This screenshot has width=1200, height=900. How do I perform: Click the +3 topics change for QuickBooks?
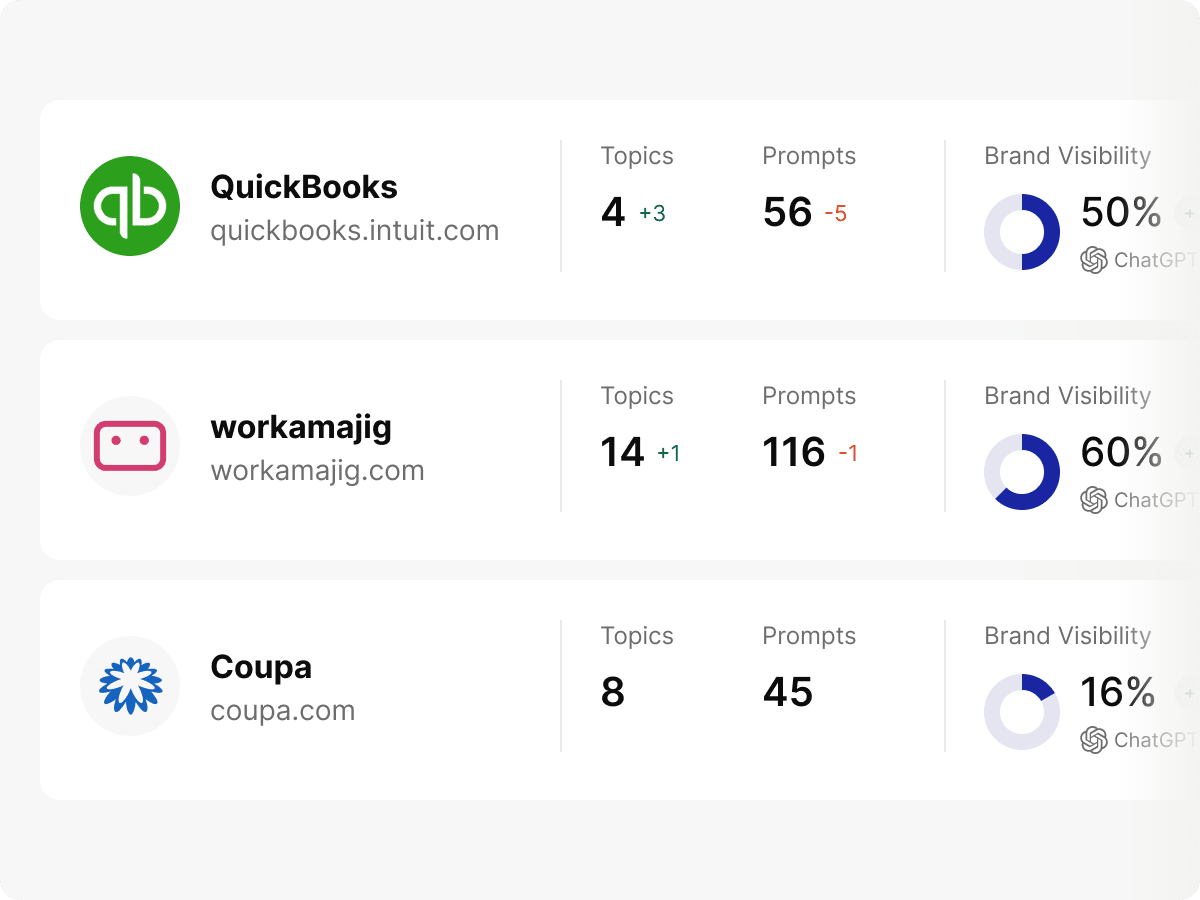tap(652, 213)
